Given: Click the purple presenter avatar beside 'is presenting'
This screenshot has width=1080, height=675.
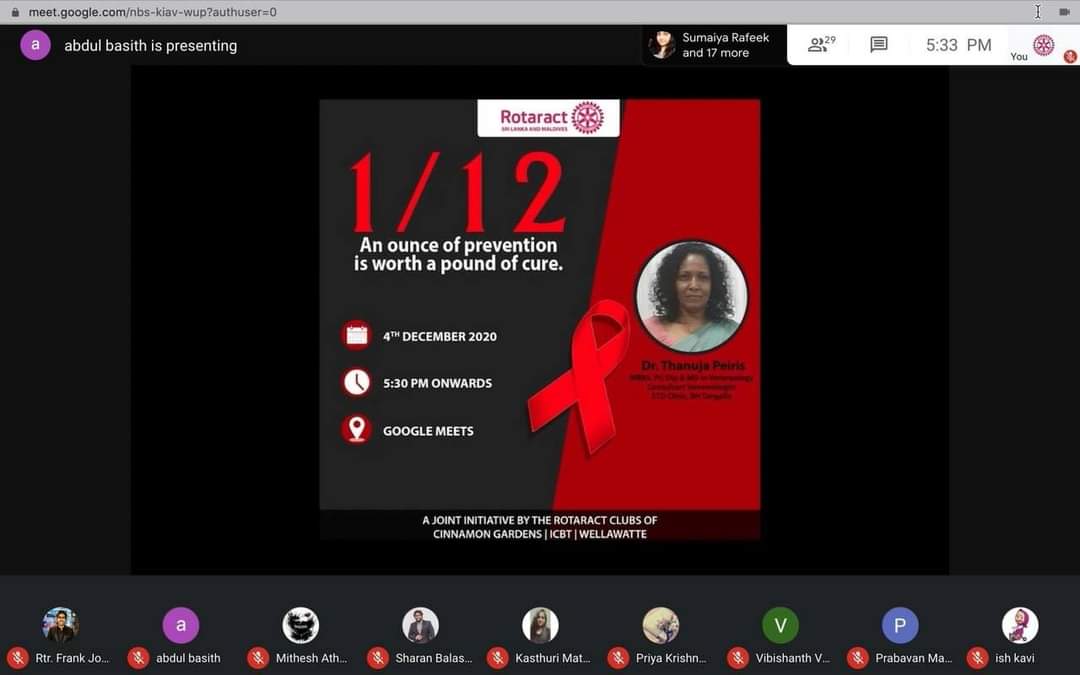Looking at the screenshot, I should click(35, 45).
